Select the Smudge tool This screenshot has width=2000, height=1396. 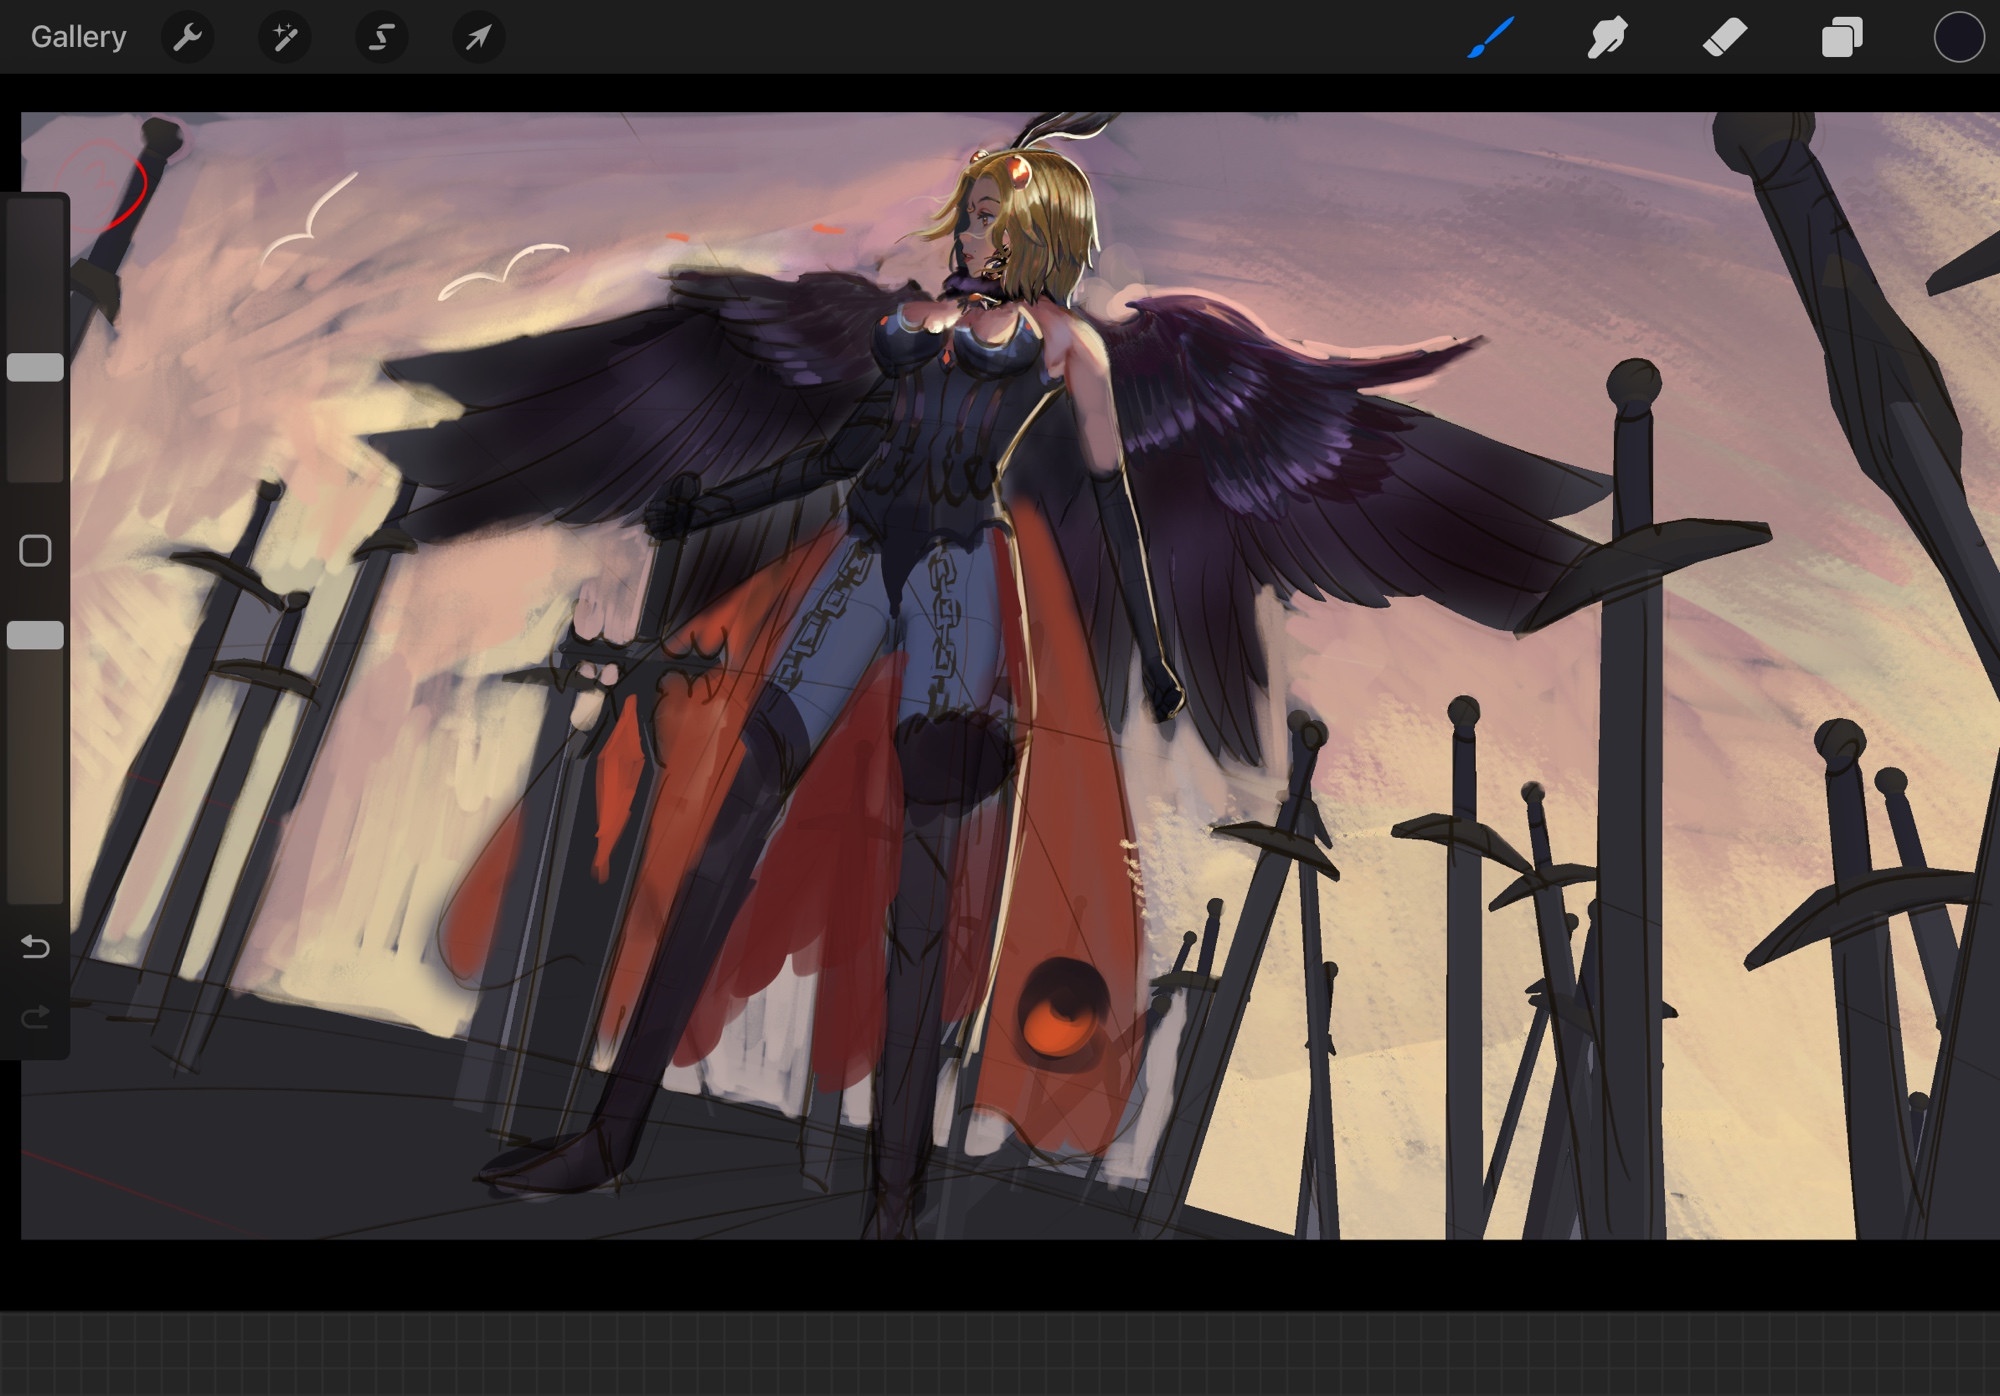click(x=1608, y=37)
